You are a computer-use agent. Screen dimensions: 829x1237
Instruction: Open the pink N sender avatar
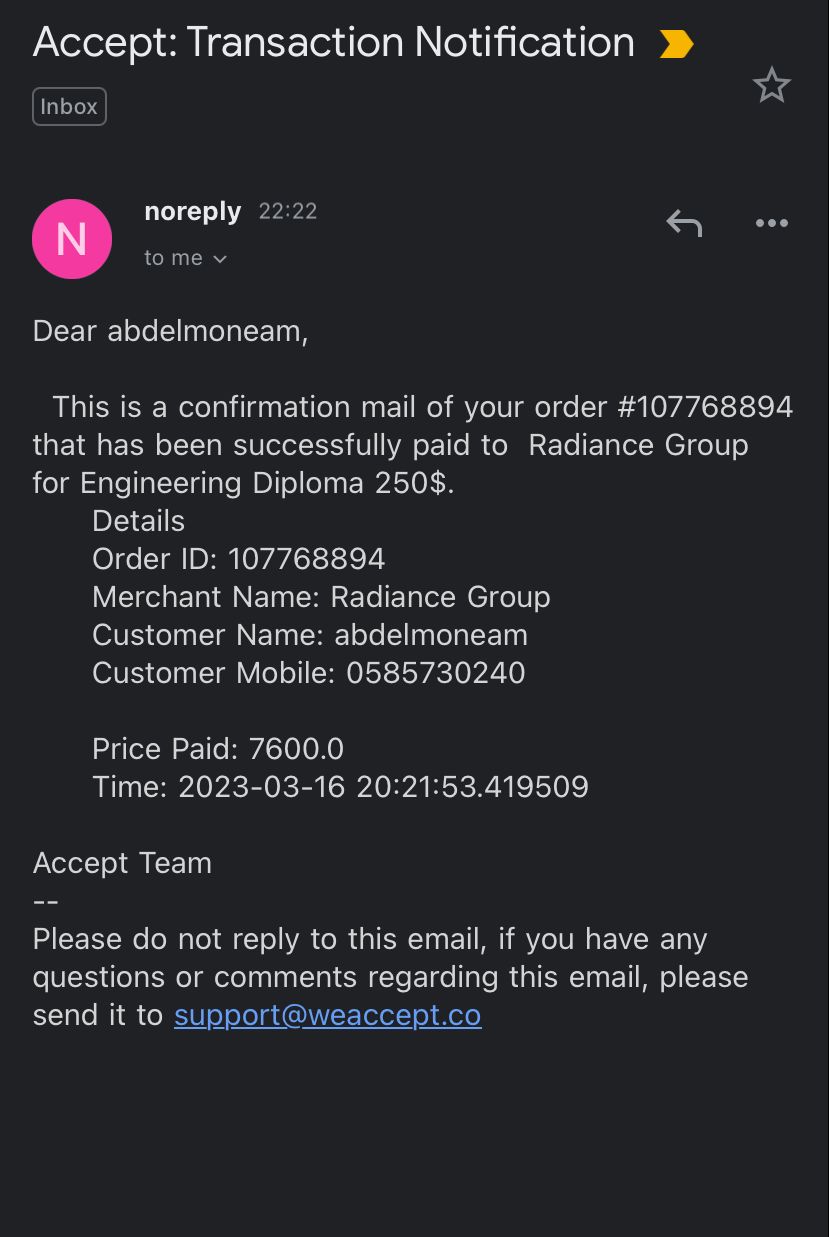coord(72,238)
